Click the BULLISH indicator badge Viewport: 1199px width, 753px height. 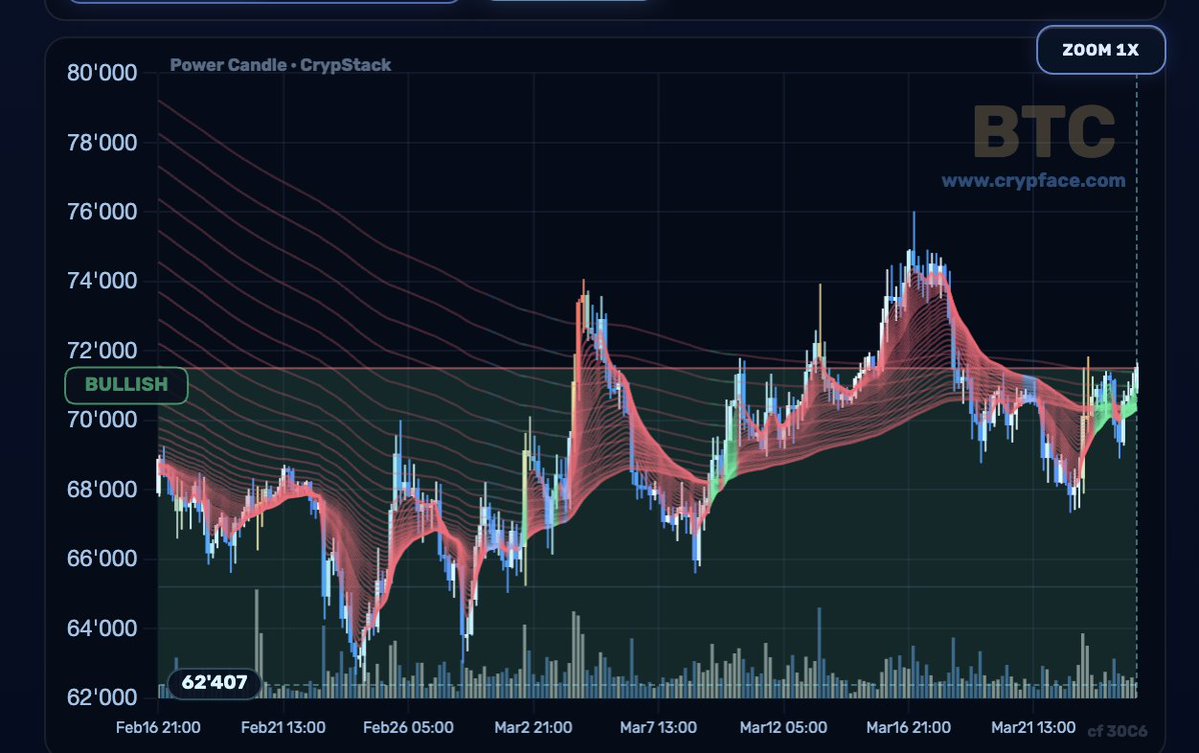pyautogui.click(x=126, y=385)
